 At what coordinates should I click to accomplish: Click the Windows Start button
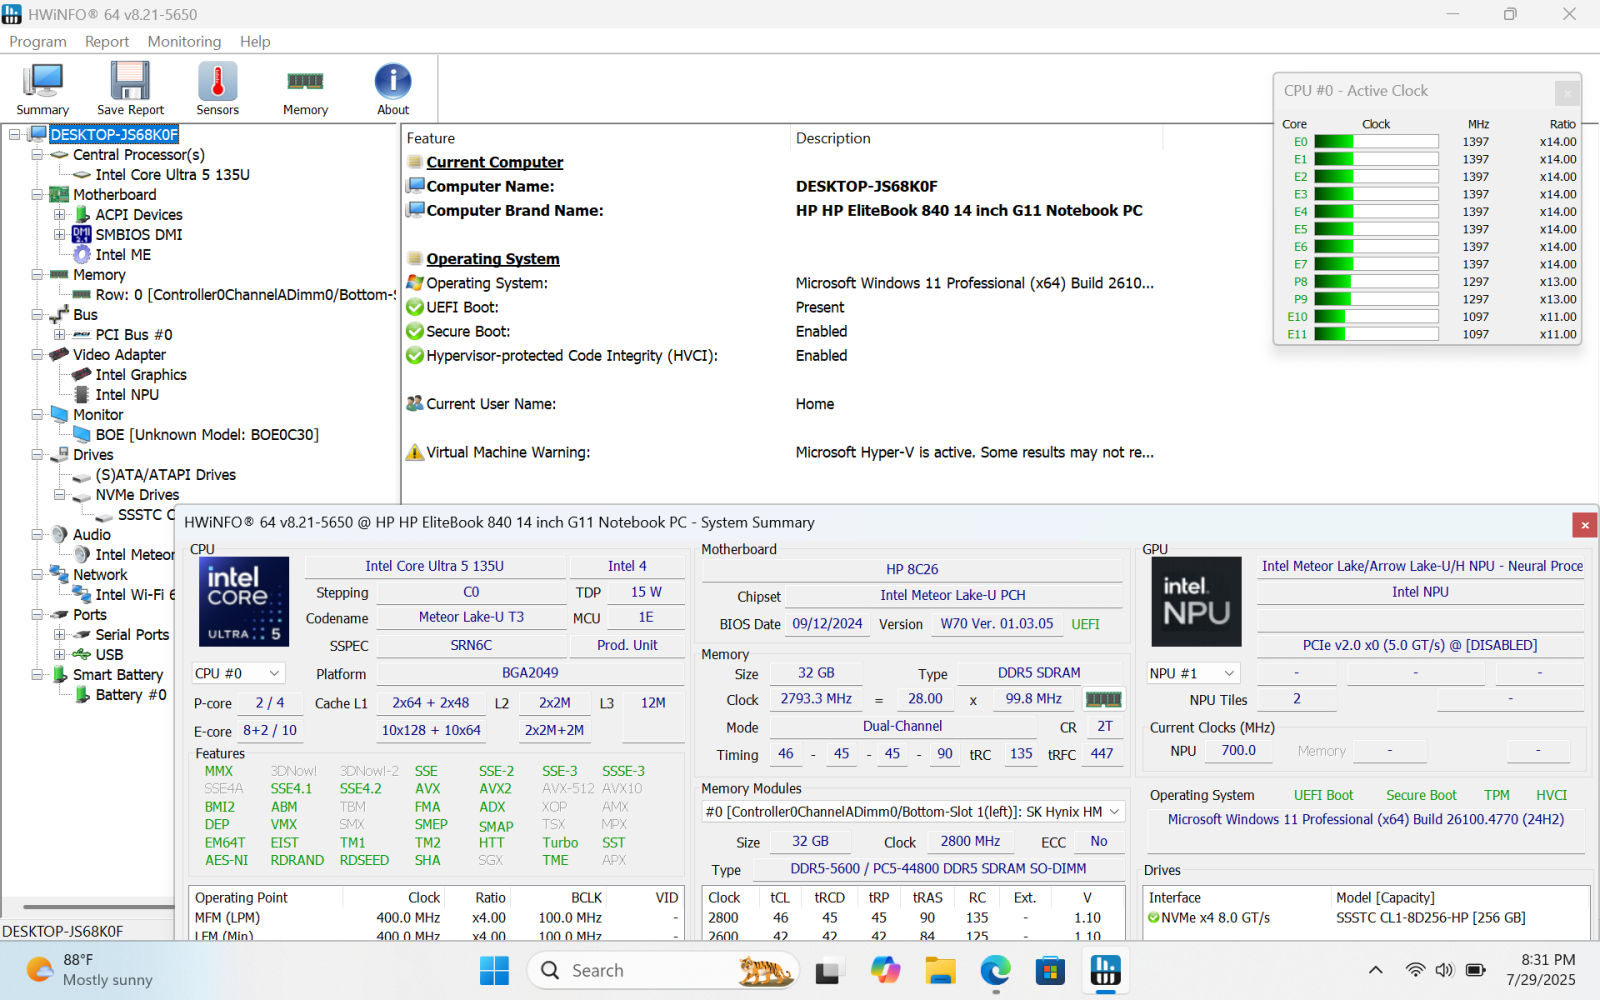tap(494, 970)
